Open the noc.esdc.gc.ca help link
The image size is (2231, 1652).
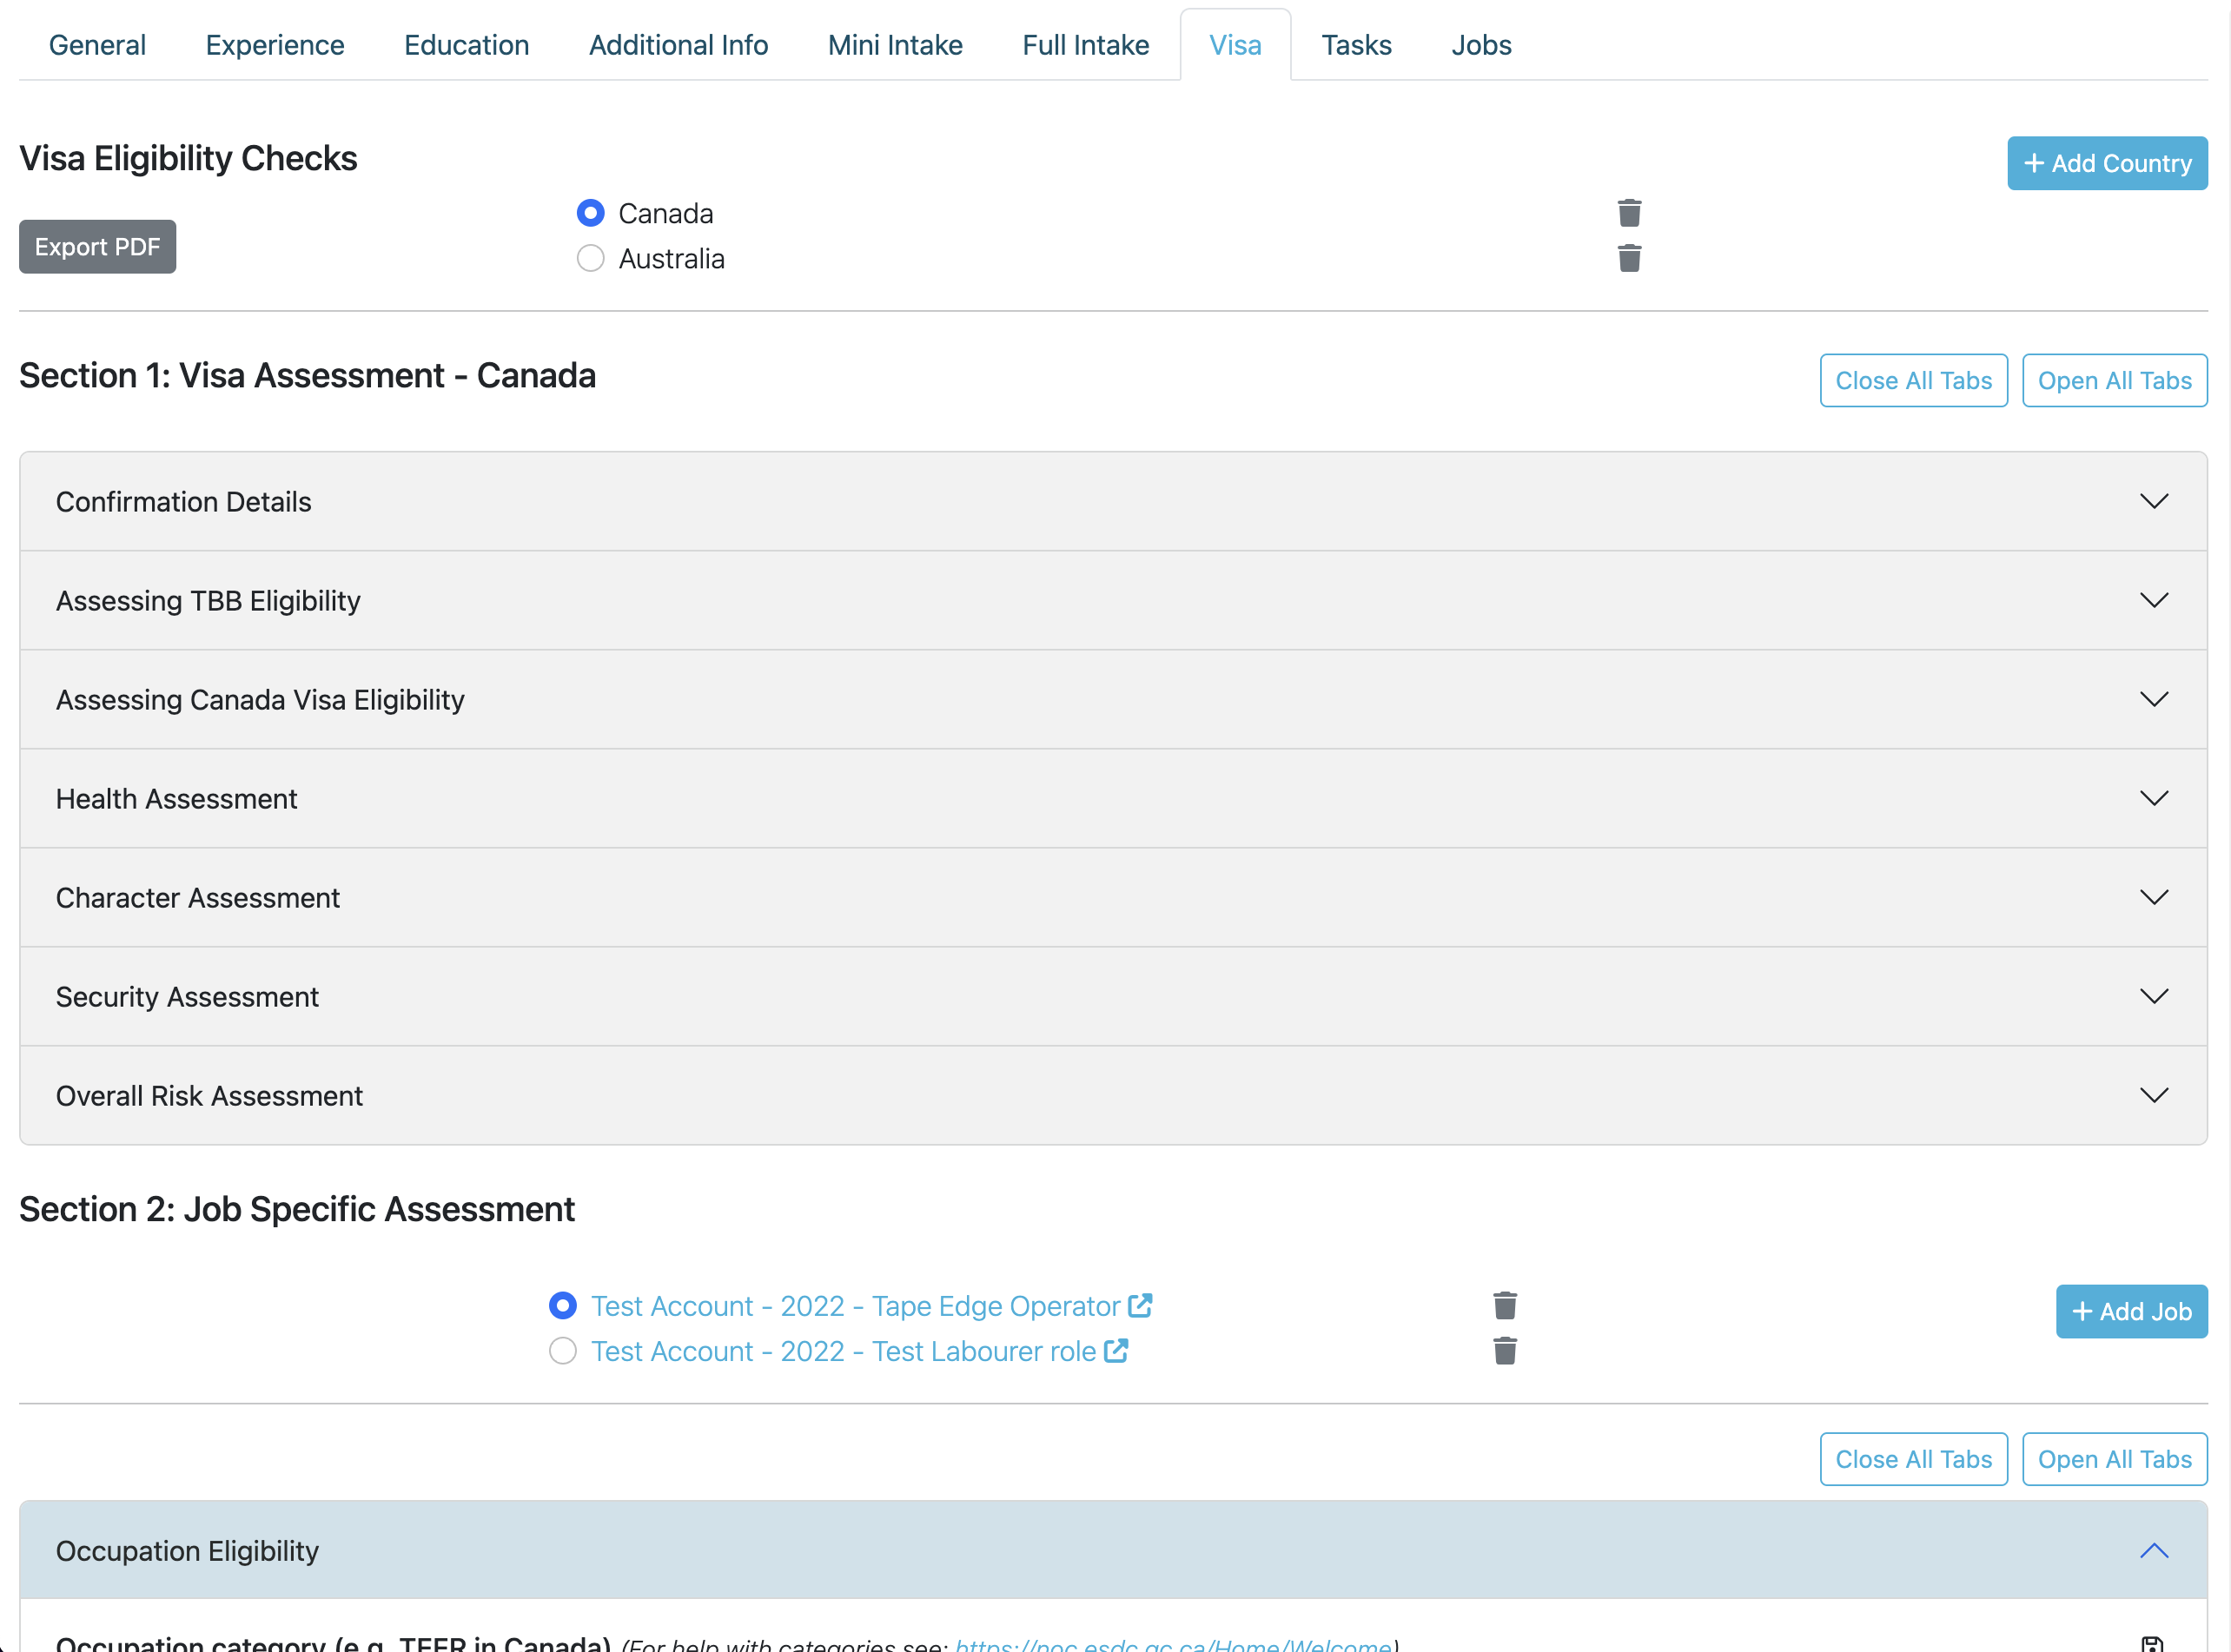(1173, 1644)
